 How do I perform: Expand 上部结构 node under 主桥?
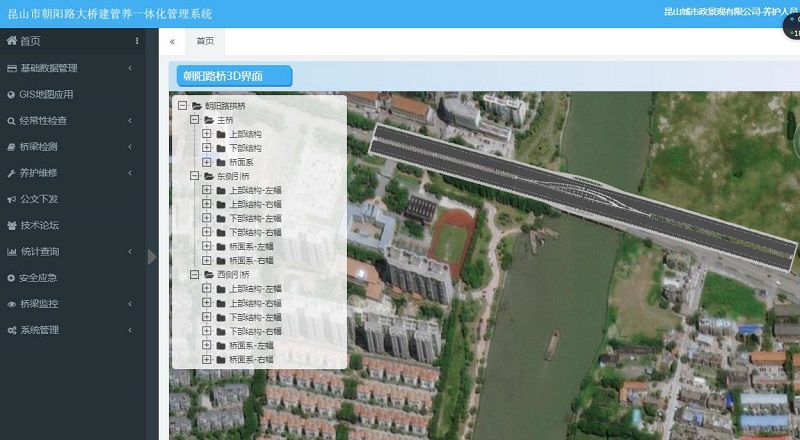tap(207, 133)
